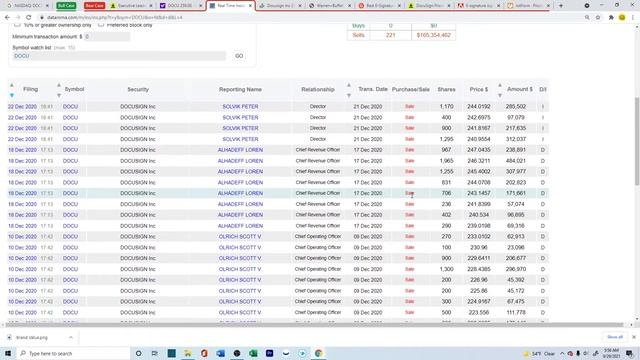Click the Symbol watch list field
The image size is (640, 360).
click(119, 56)
